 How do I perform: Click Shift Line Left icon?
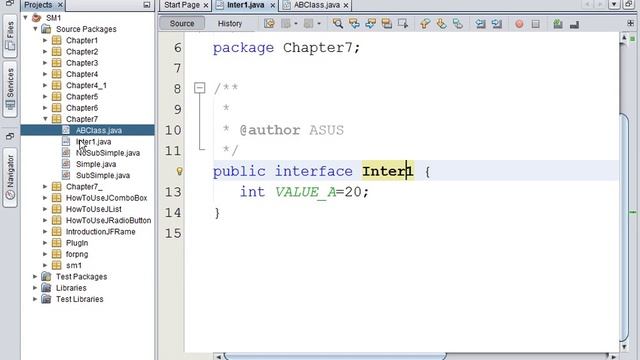tap(480, 24)
